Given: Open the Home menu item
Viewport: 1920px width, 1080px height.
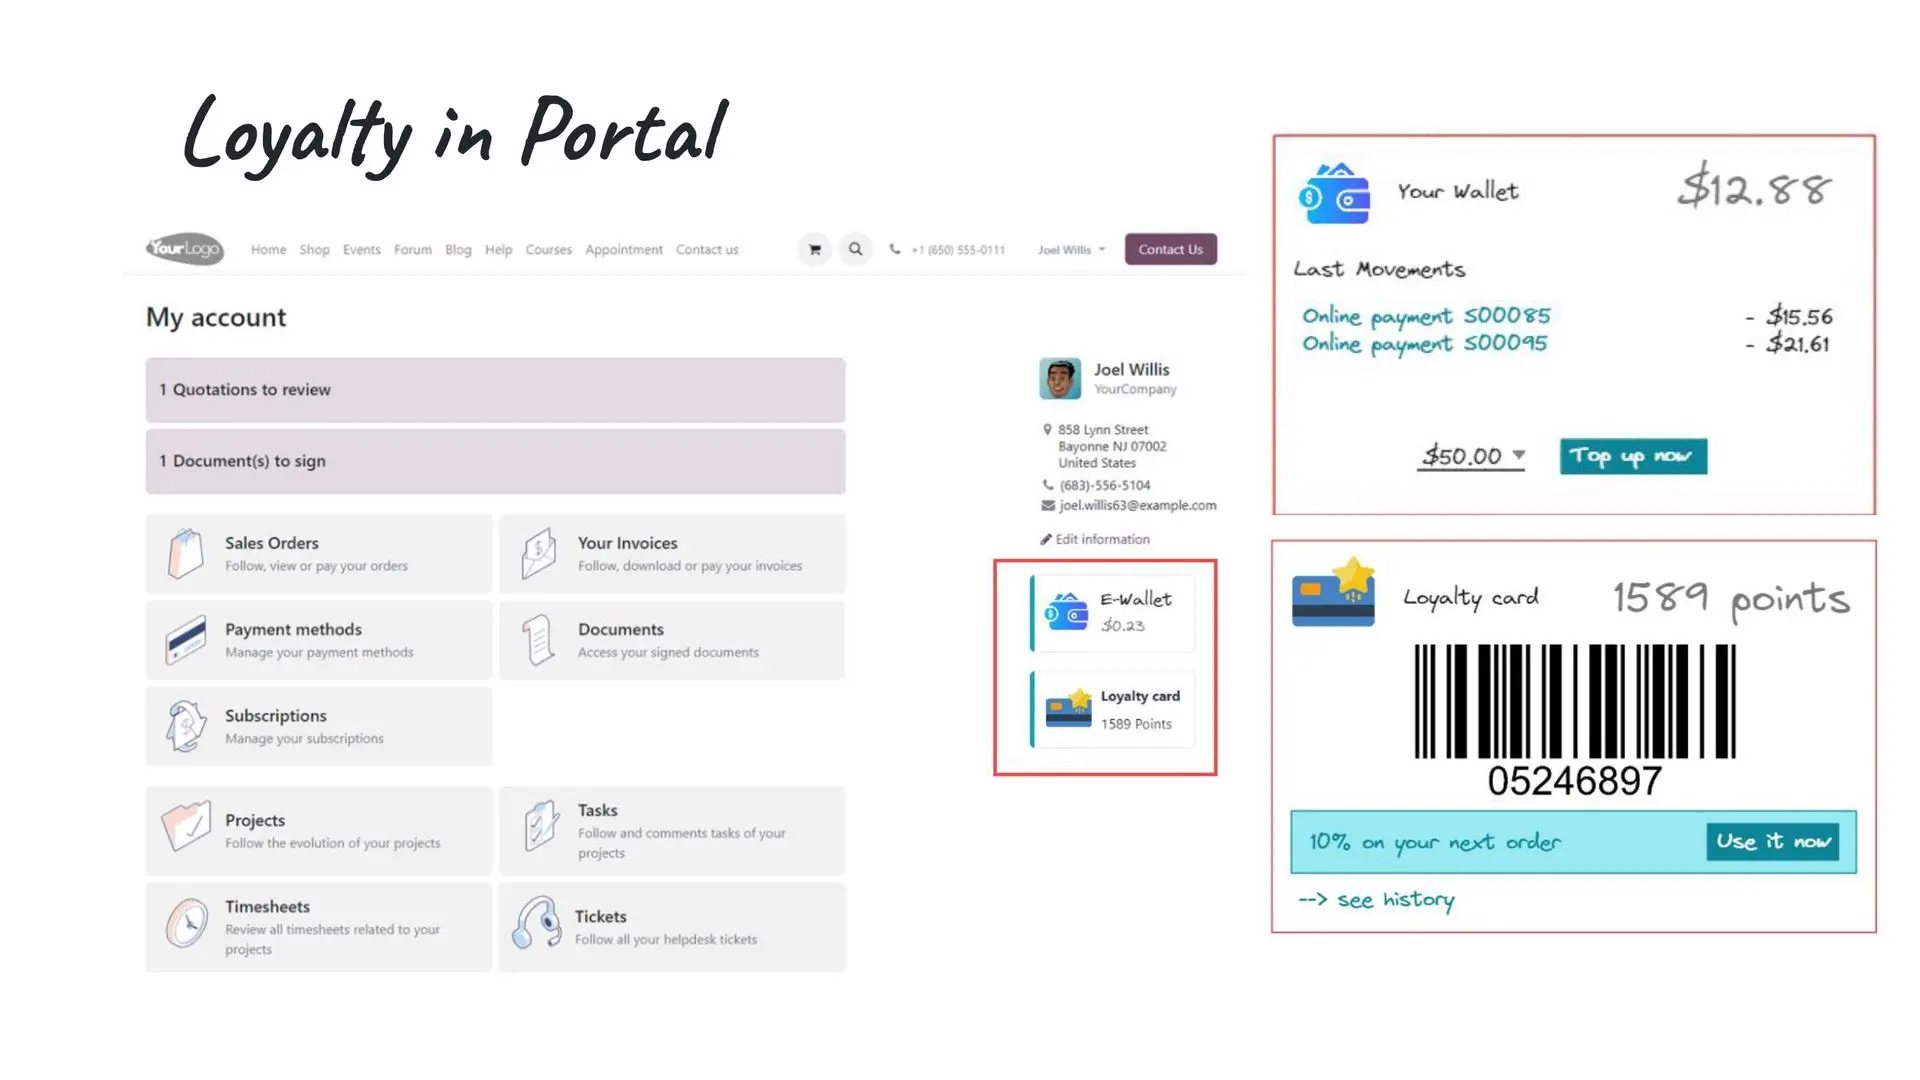Looking at the screenshot, I should pos(268,250).
